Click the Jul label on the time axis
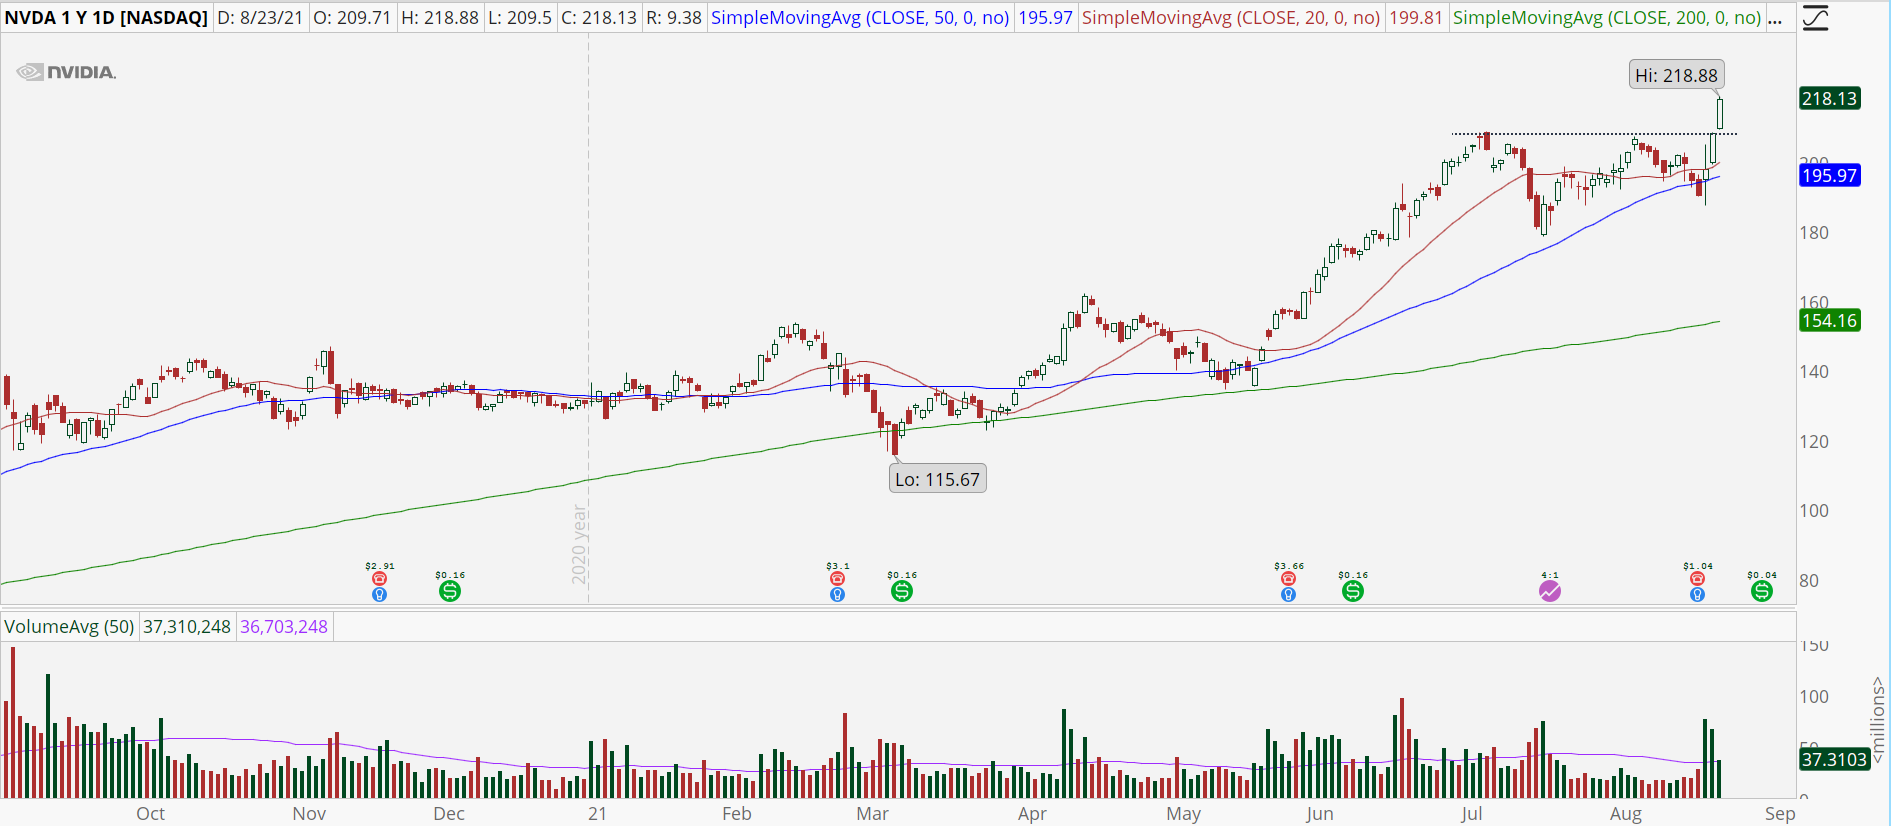This screenshot has height=826, width=1891. [x=1471, y=813]
